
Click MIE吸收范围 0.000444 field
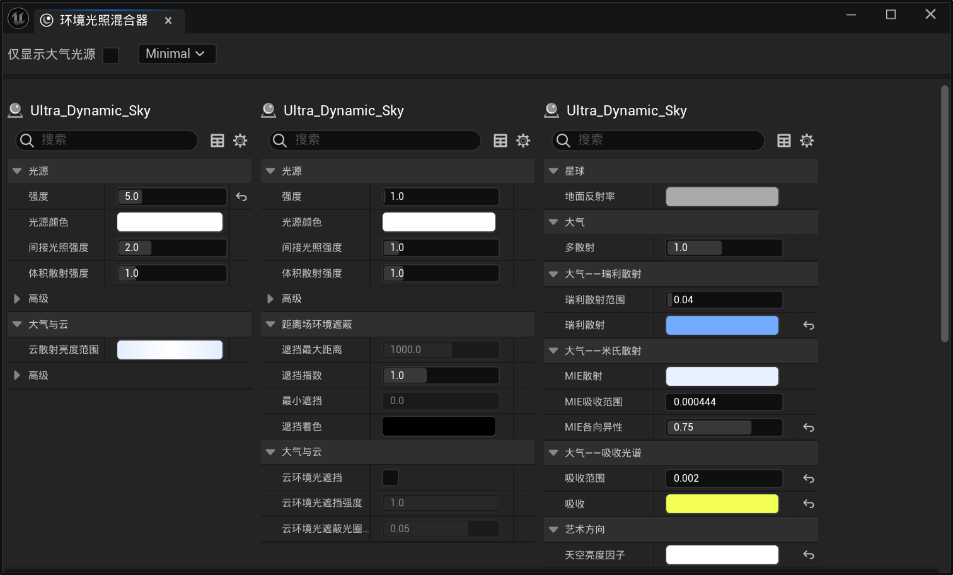(724, 402)
